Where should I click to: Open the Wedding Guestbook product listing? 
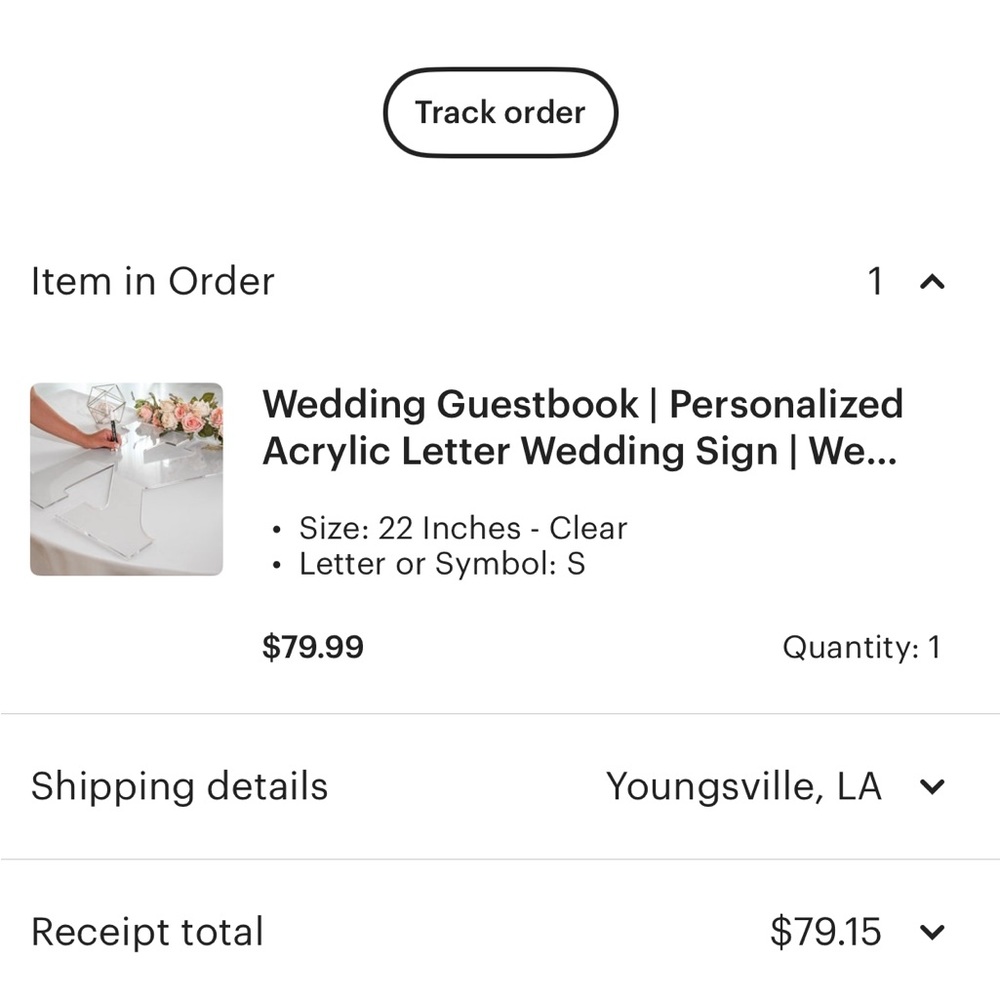tap(584, 427)
